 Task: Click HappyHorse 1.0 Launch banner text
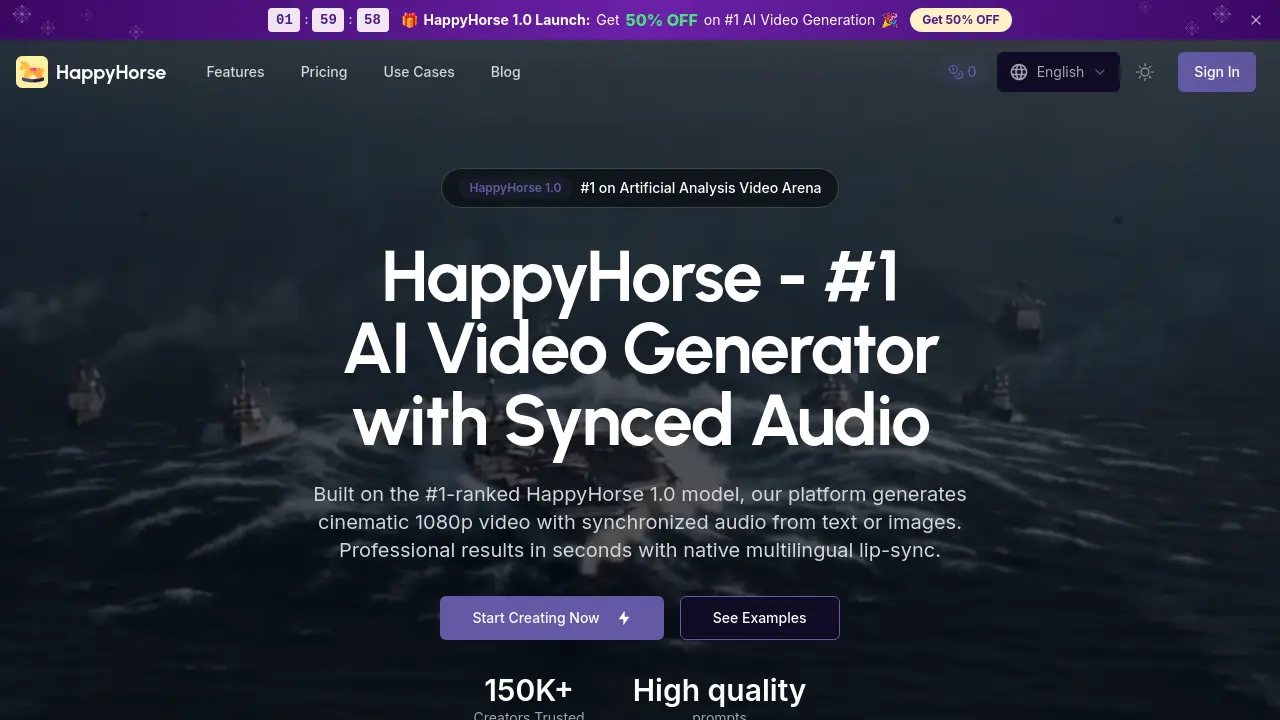[x=506, y=20]
